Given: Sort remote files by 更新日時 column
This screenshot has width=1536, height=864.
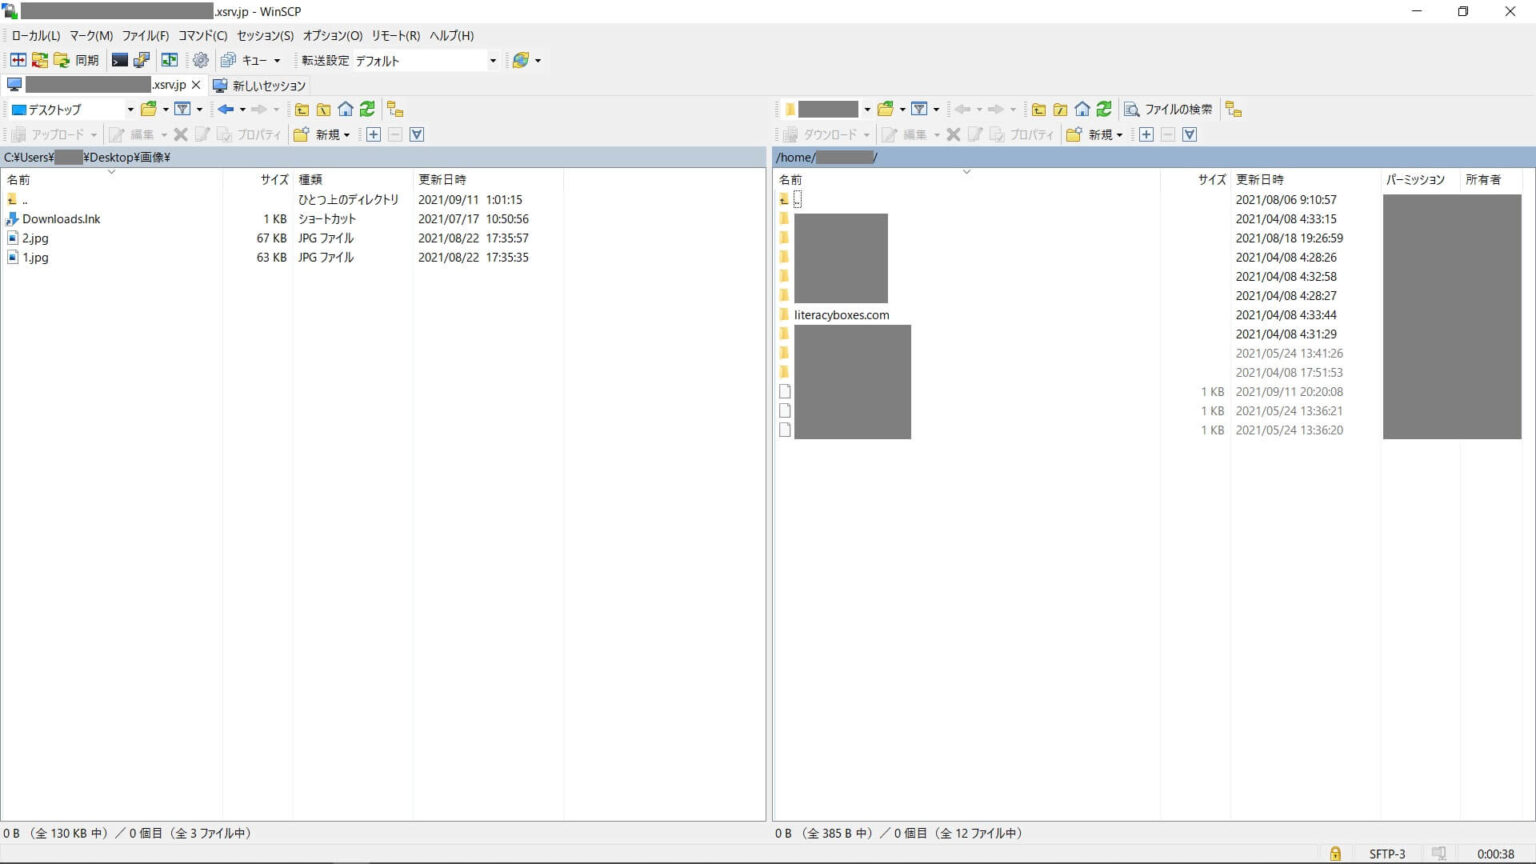Looking at the screenshot, I should coord(1259,179).
